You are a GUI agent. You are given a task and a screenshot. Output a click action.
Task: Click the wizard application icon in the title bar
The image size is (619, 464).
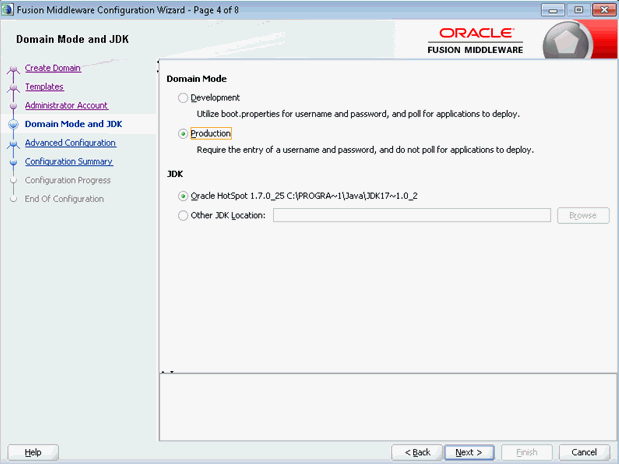(x=7, y=9)
